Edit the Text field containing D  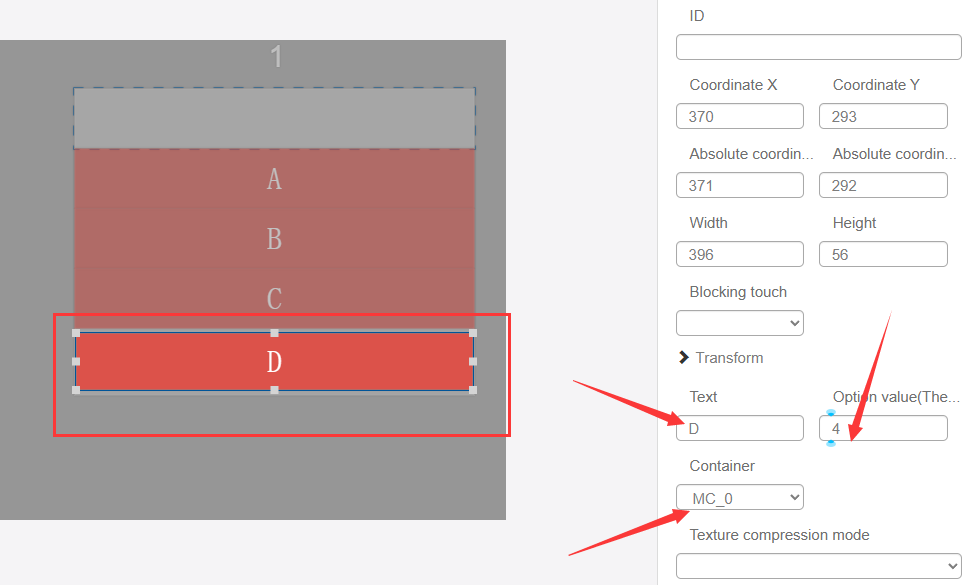(740, 429)
